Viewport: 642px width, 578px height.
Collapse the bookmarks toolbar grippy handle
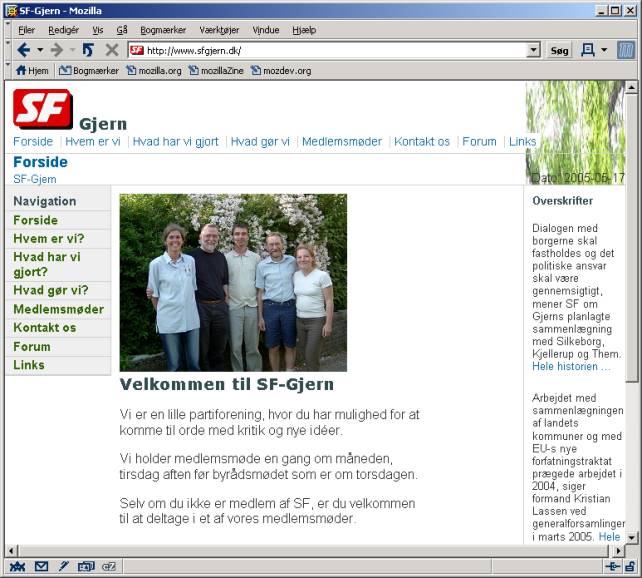[7, 70]
